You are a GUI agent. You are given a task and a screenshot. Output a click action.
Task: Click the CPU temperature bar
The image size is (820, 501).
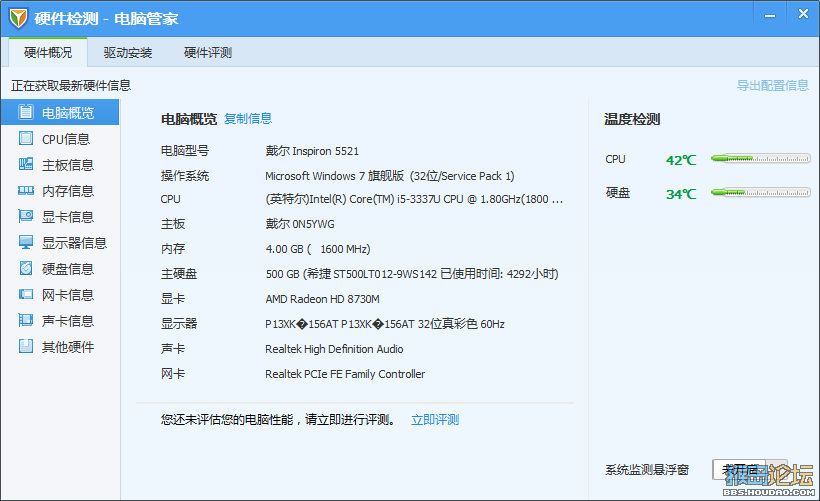pos(760,159)
